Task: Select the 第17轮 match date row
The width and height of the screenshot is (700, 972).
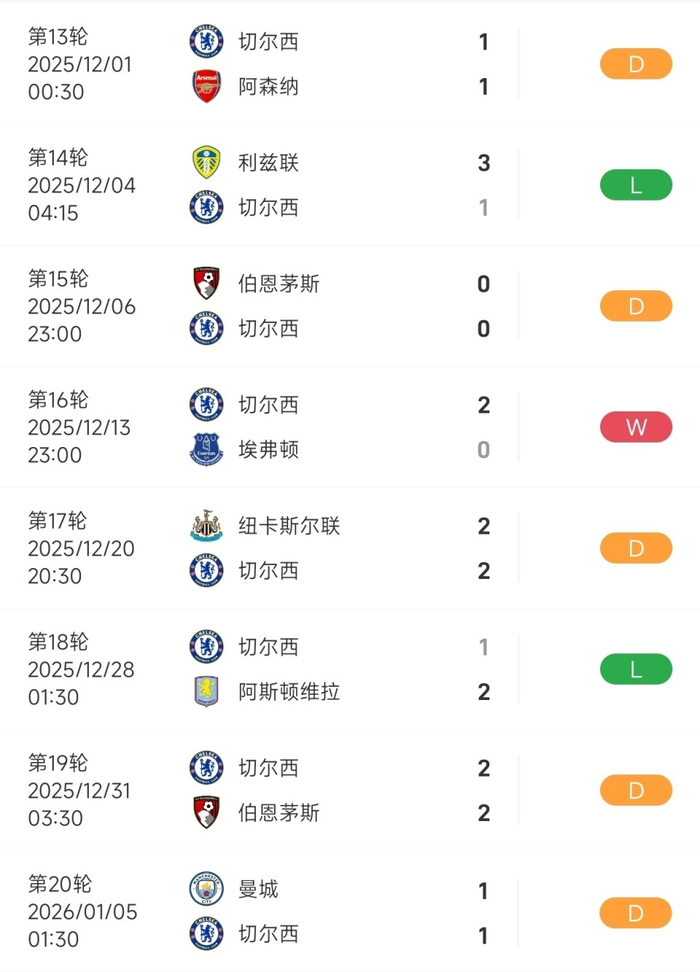Action: pyautogui.click(x=81, y=548)
